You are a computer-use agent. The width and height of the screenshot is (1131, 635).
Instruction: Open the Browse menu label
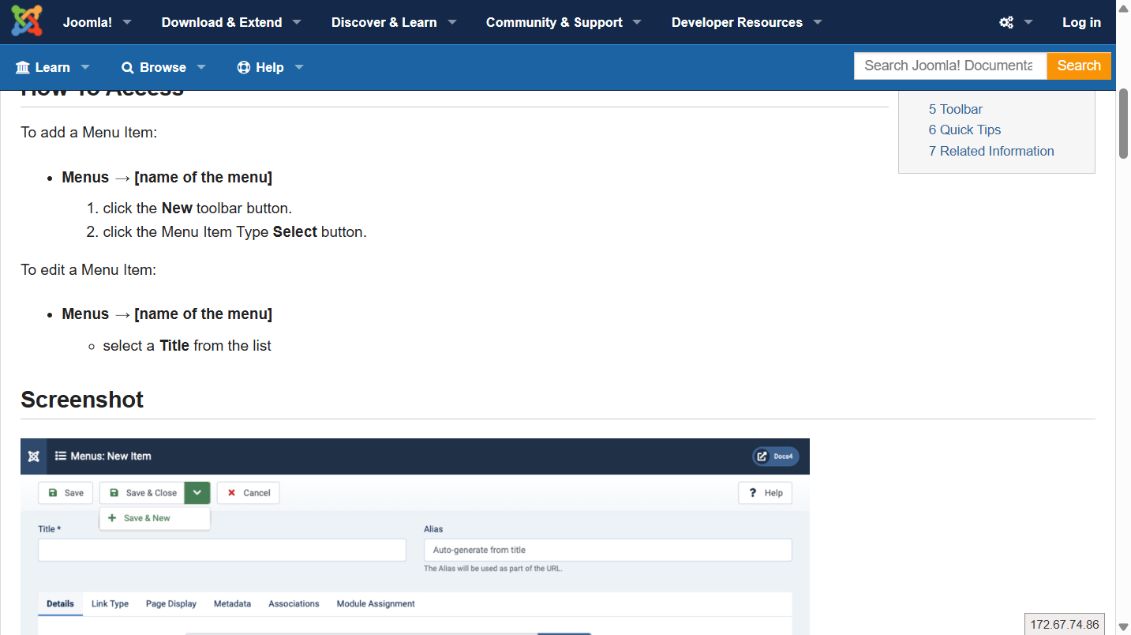163,67
